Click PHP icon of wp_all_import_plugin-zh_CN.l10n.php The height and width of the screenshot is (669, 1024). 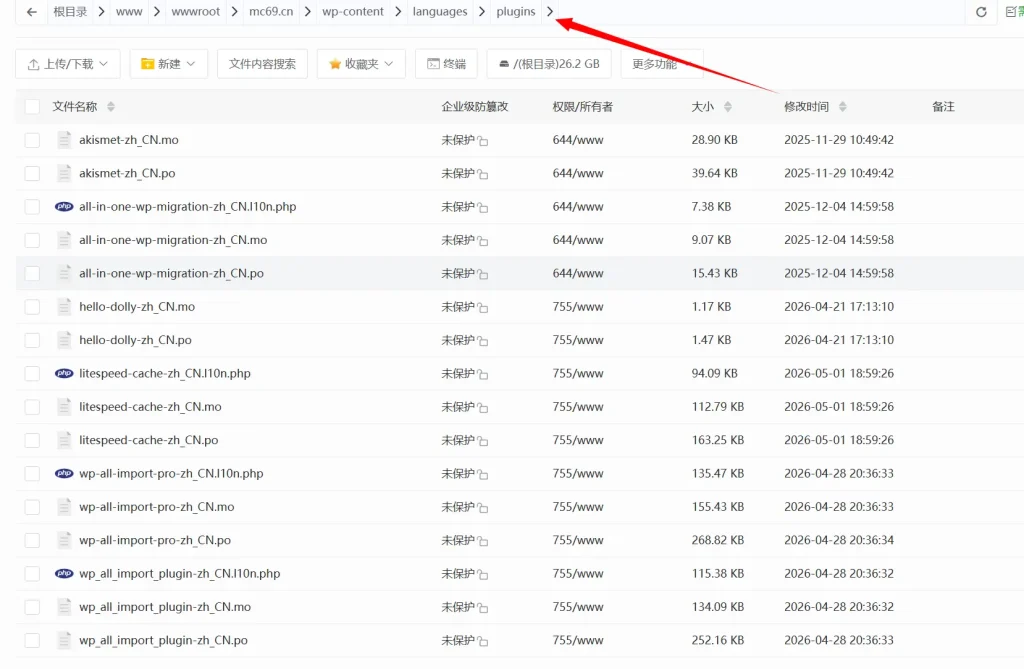pyautogui.click(x=64, y=573)
